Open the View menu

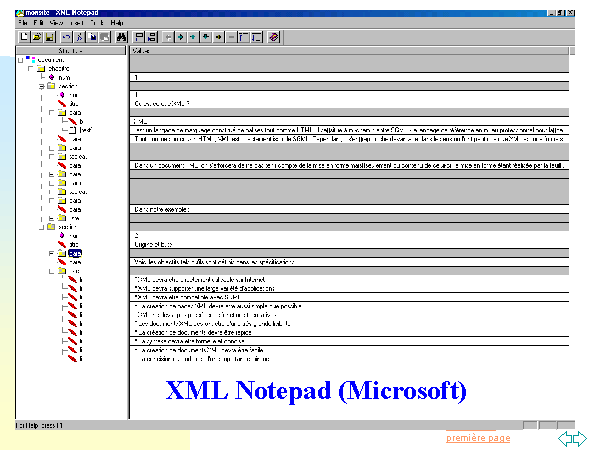pos(55,21)
